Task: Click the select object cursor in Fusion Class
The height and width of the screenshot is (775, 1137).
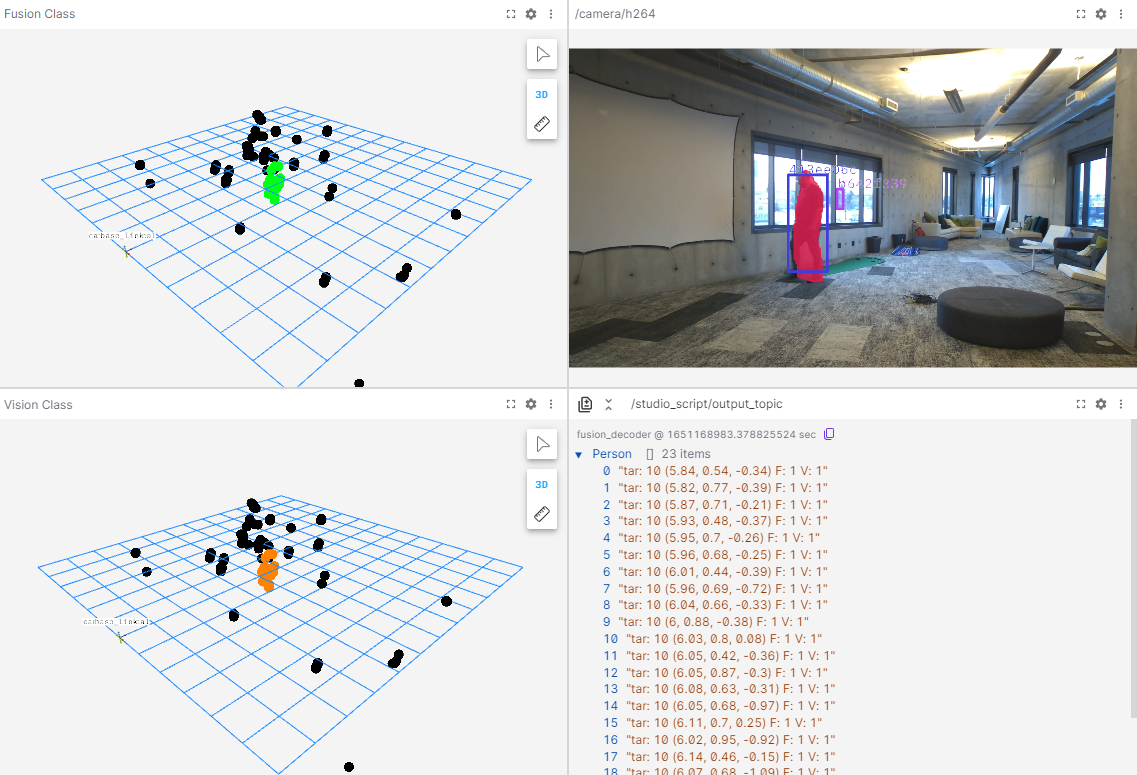Action: (x=542, y=54)
